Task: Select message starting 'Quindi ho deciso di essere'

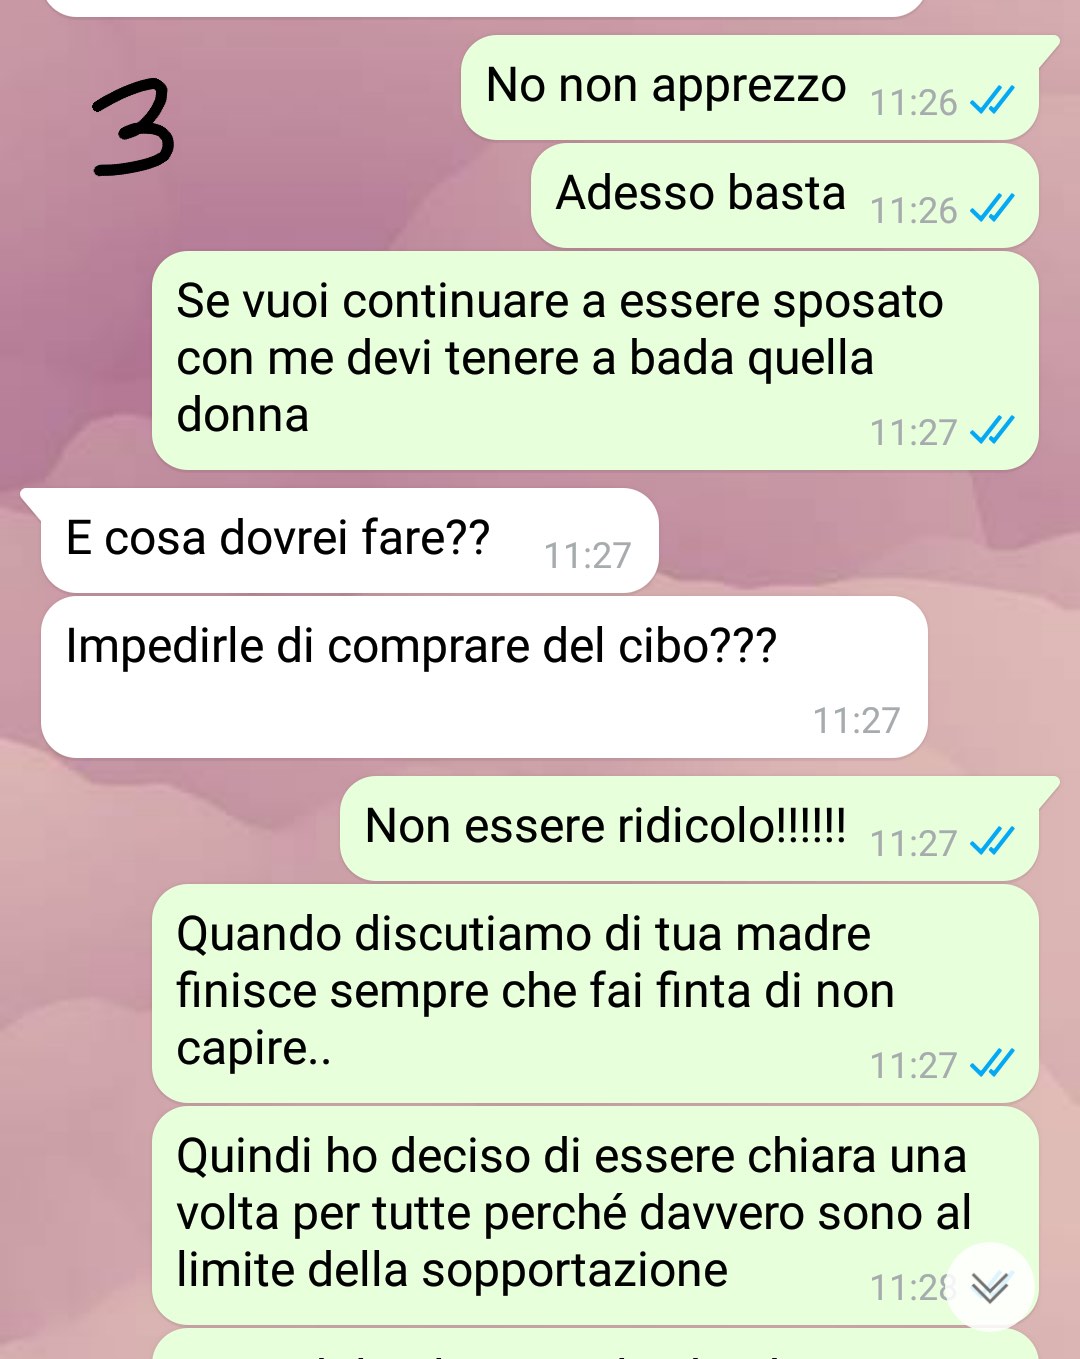Action: pos(595,1216)
